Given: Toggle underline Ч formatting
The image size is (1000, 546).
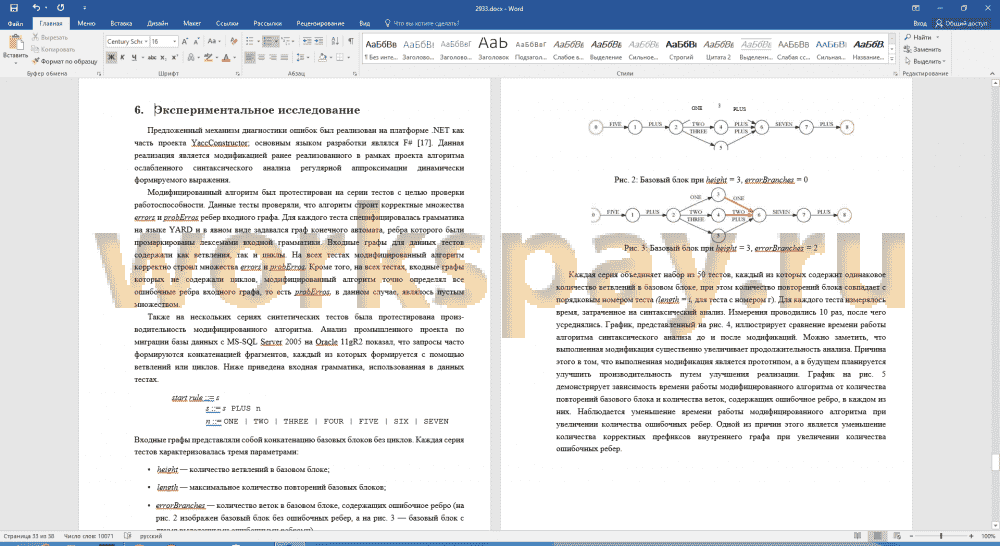Looking at the screenshot, I should [134, 57].
